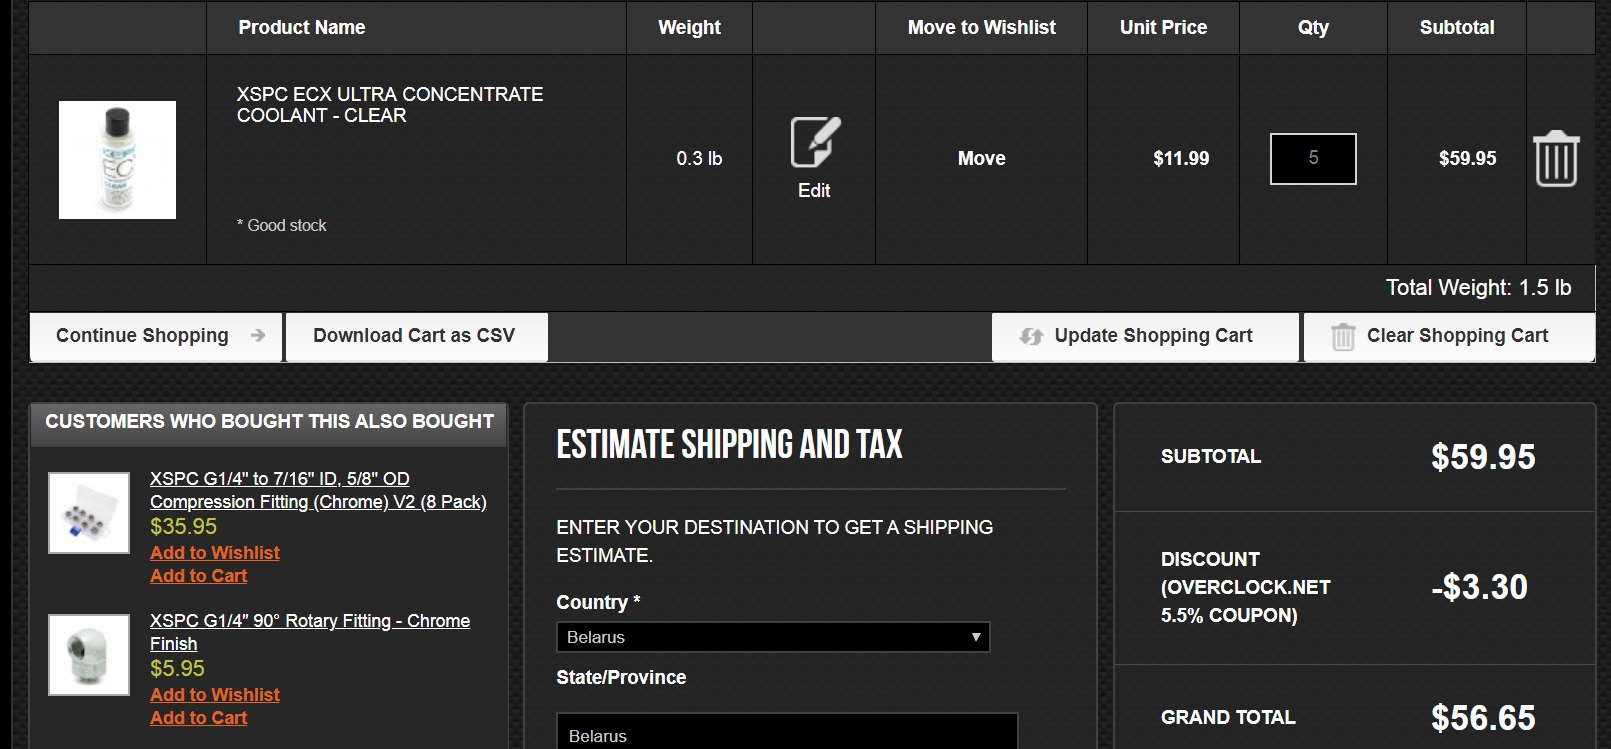Click the quantity field showing 5
The width and height of the screenshot is (1611, 749).
coord(1313,159)
